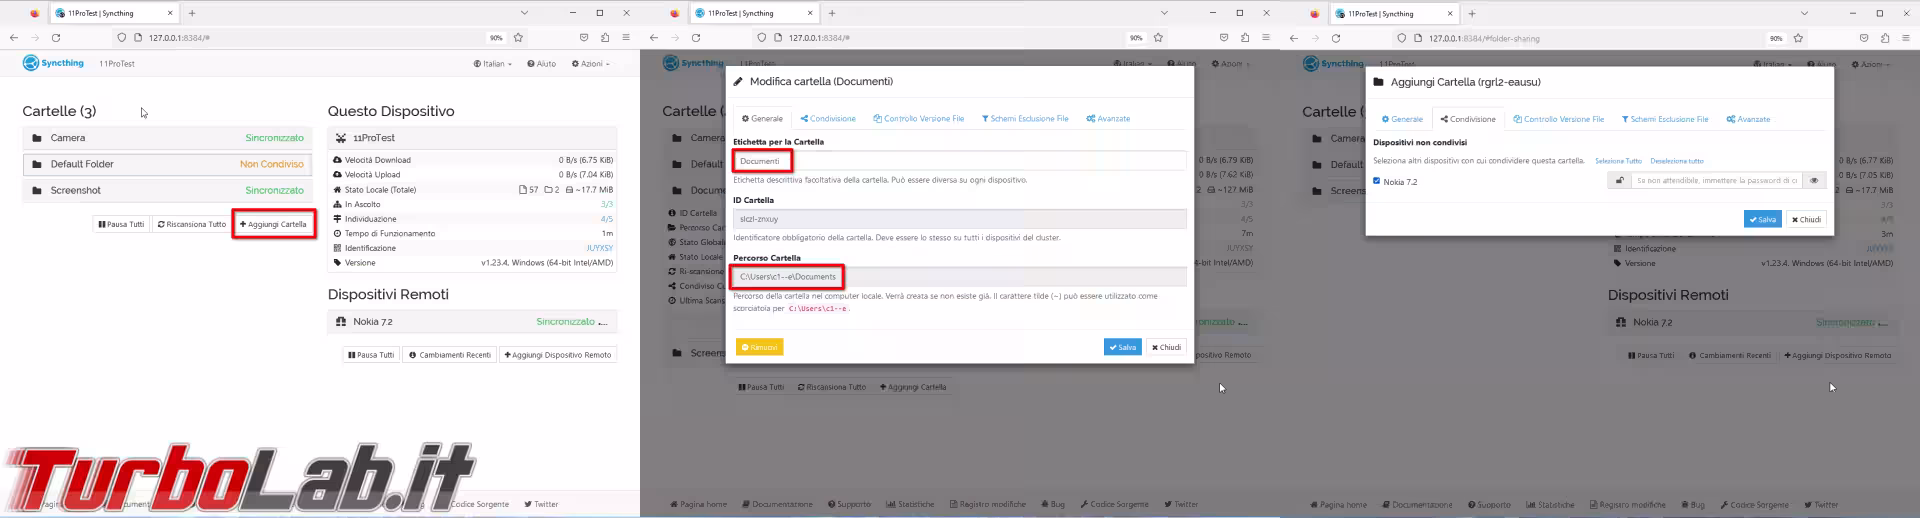Show password with the eye icon

1814,181
